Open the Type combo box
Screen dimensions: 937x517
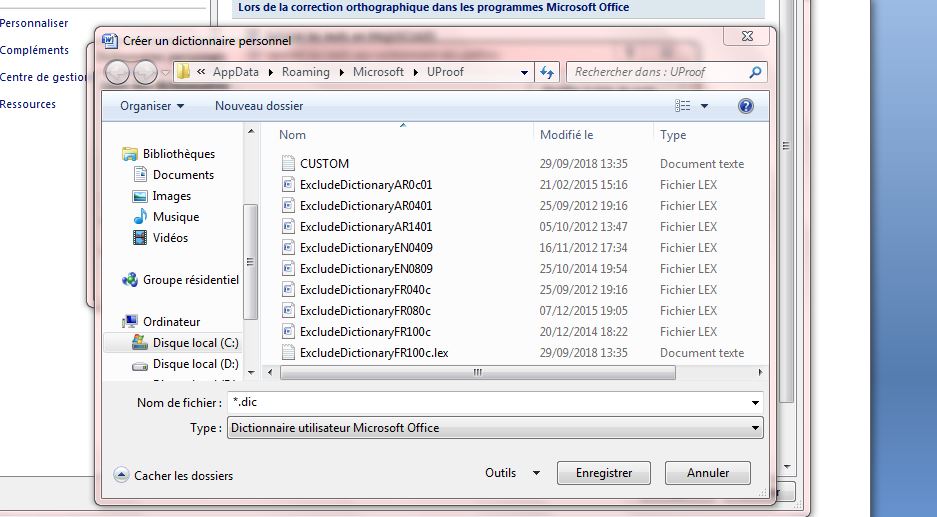point(495,428)
